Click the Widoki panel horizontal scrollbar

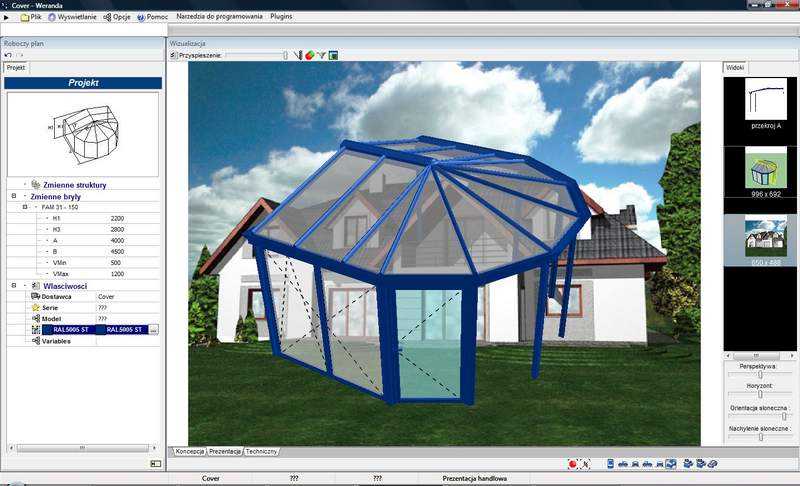(x=760, y=355)
